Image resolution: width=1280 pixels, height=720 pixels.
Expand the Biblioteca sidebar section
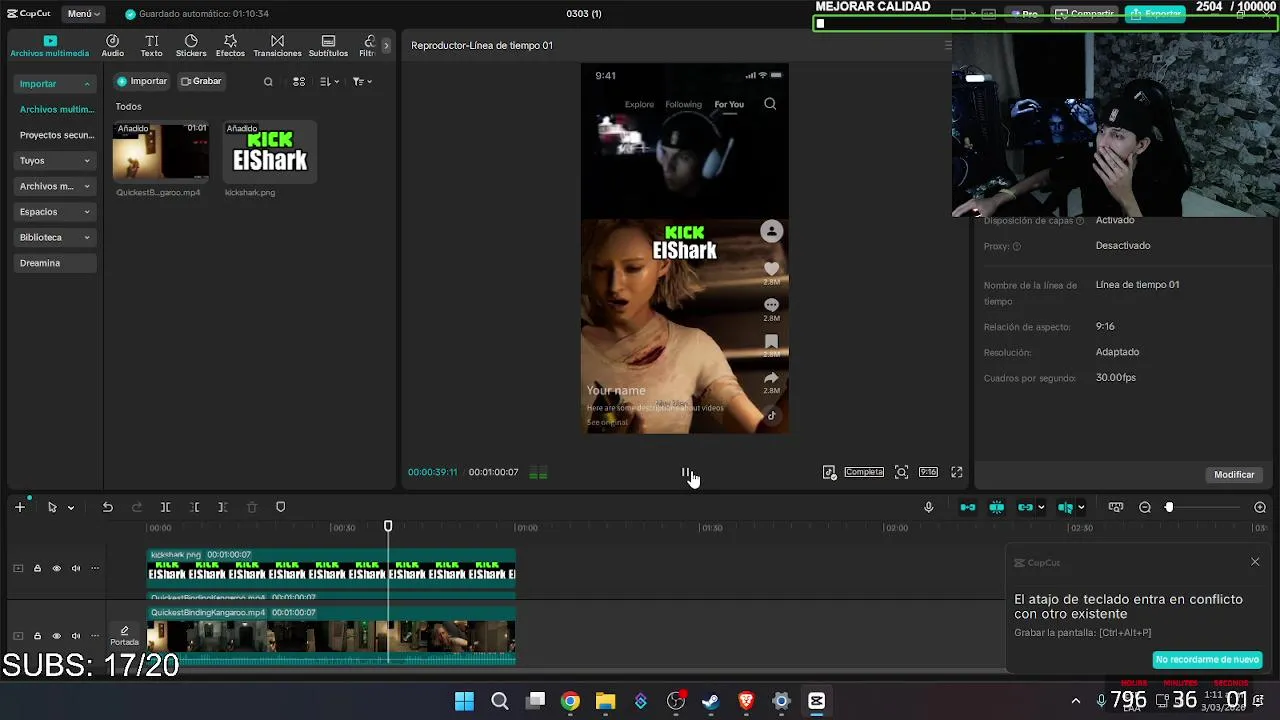(x=55, y=237)
